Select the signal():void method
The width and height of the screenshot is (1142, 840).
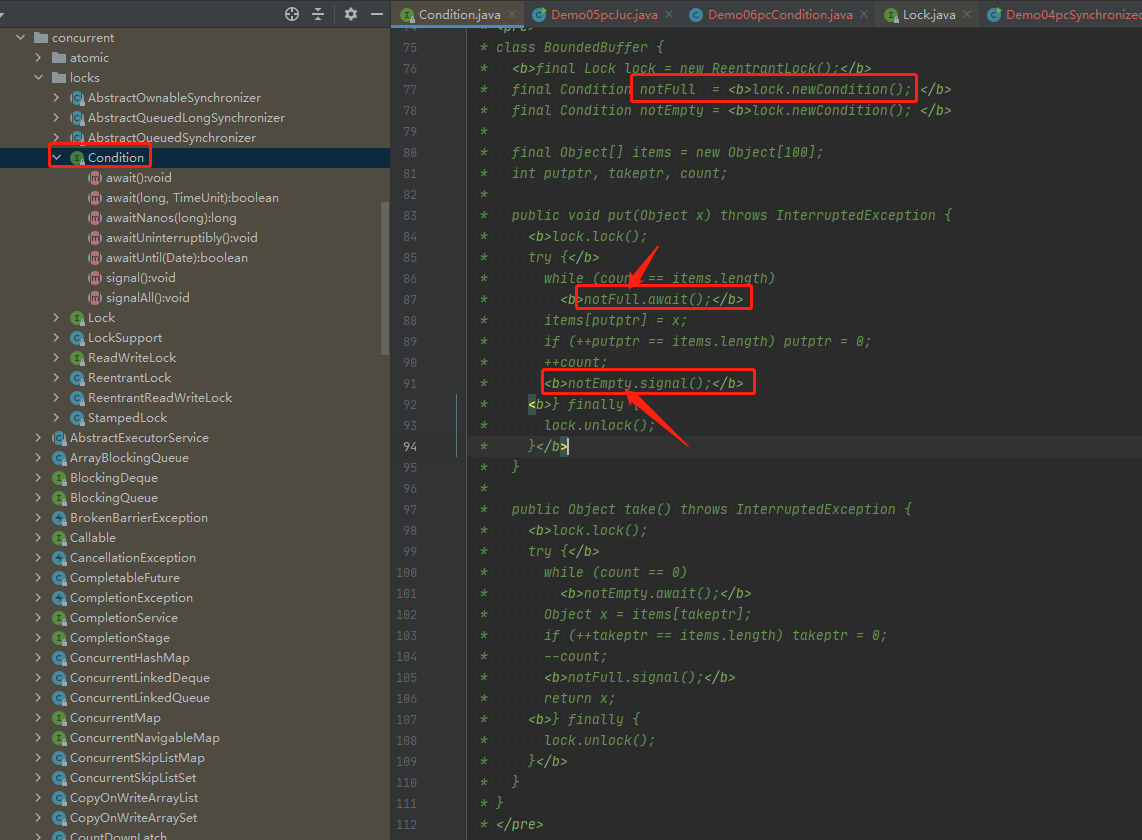click(141, 278)
